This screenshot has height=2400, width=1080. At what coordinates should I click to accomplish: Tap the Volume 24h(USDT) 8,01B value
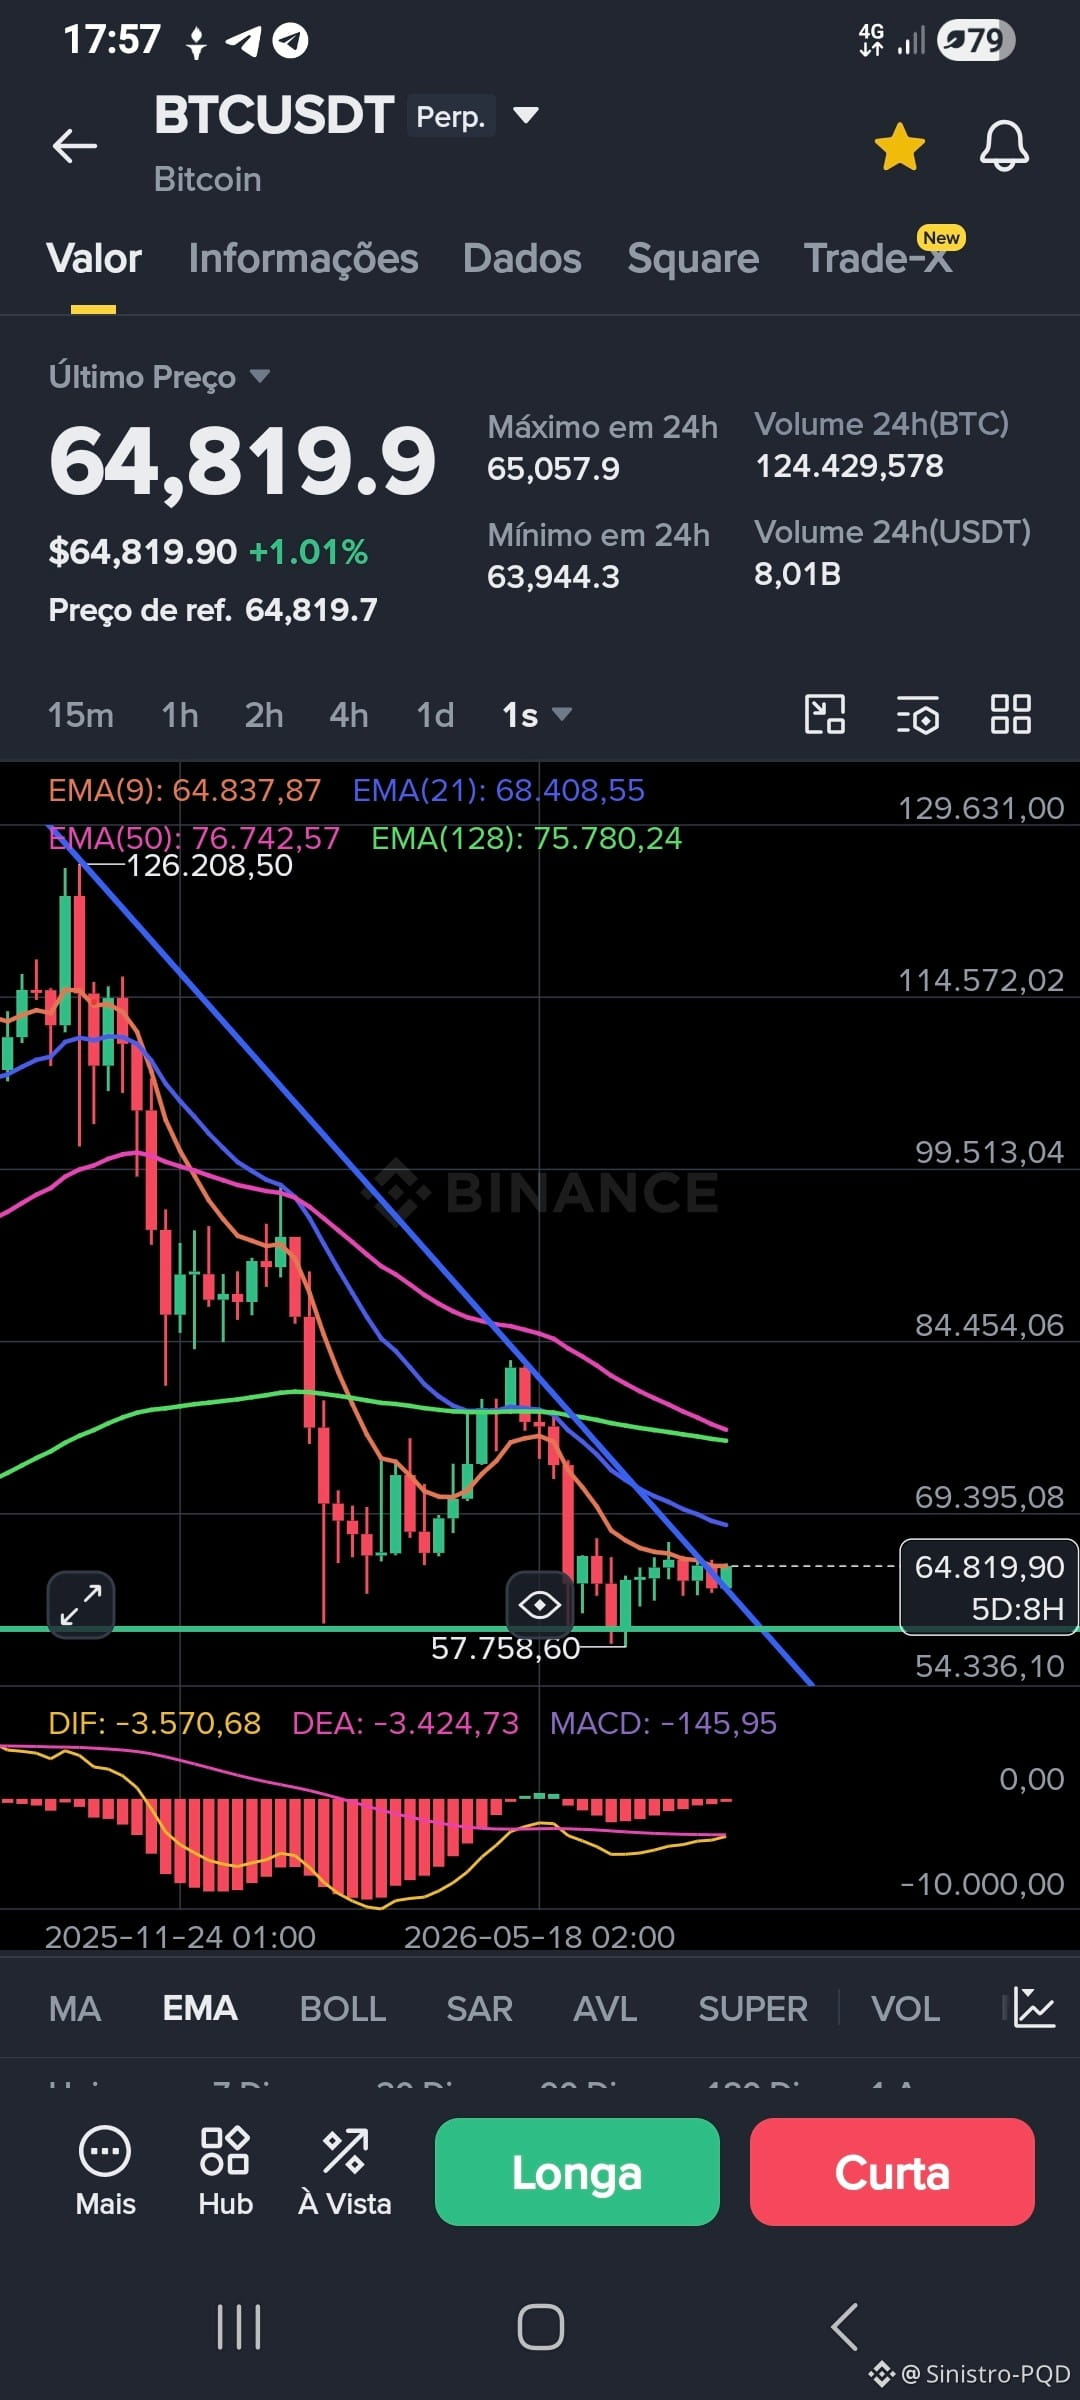(x=797, y=573)
